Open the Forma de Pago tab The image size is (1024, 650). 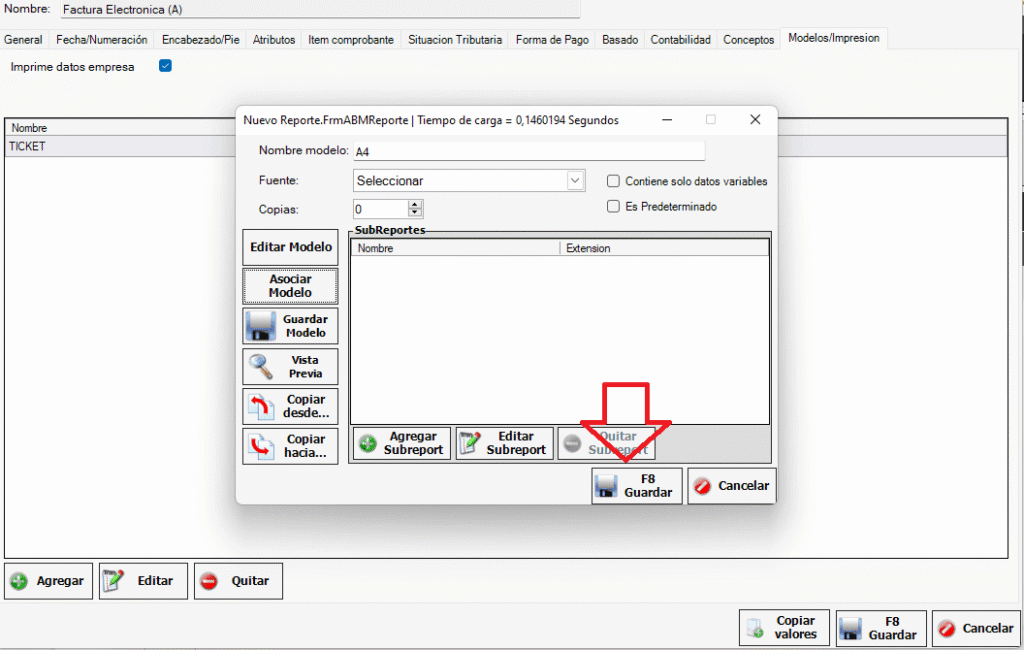click(552, 40)
